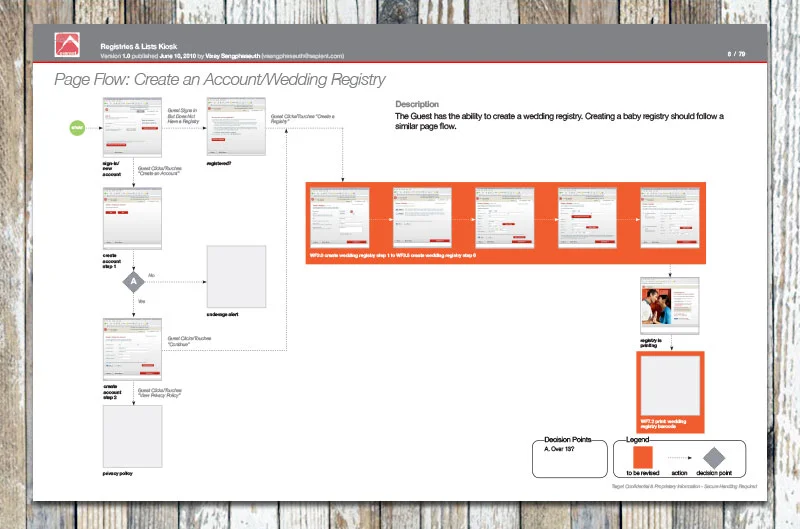The image size is (800, 529).
Task: Click the 'Page Flow: Create an Account/Wedding Registry' heading
Action: [220, 80]
